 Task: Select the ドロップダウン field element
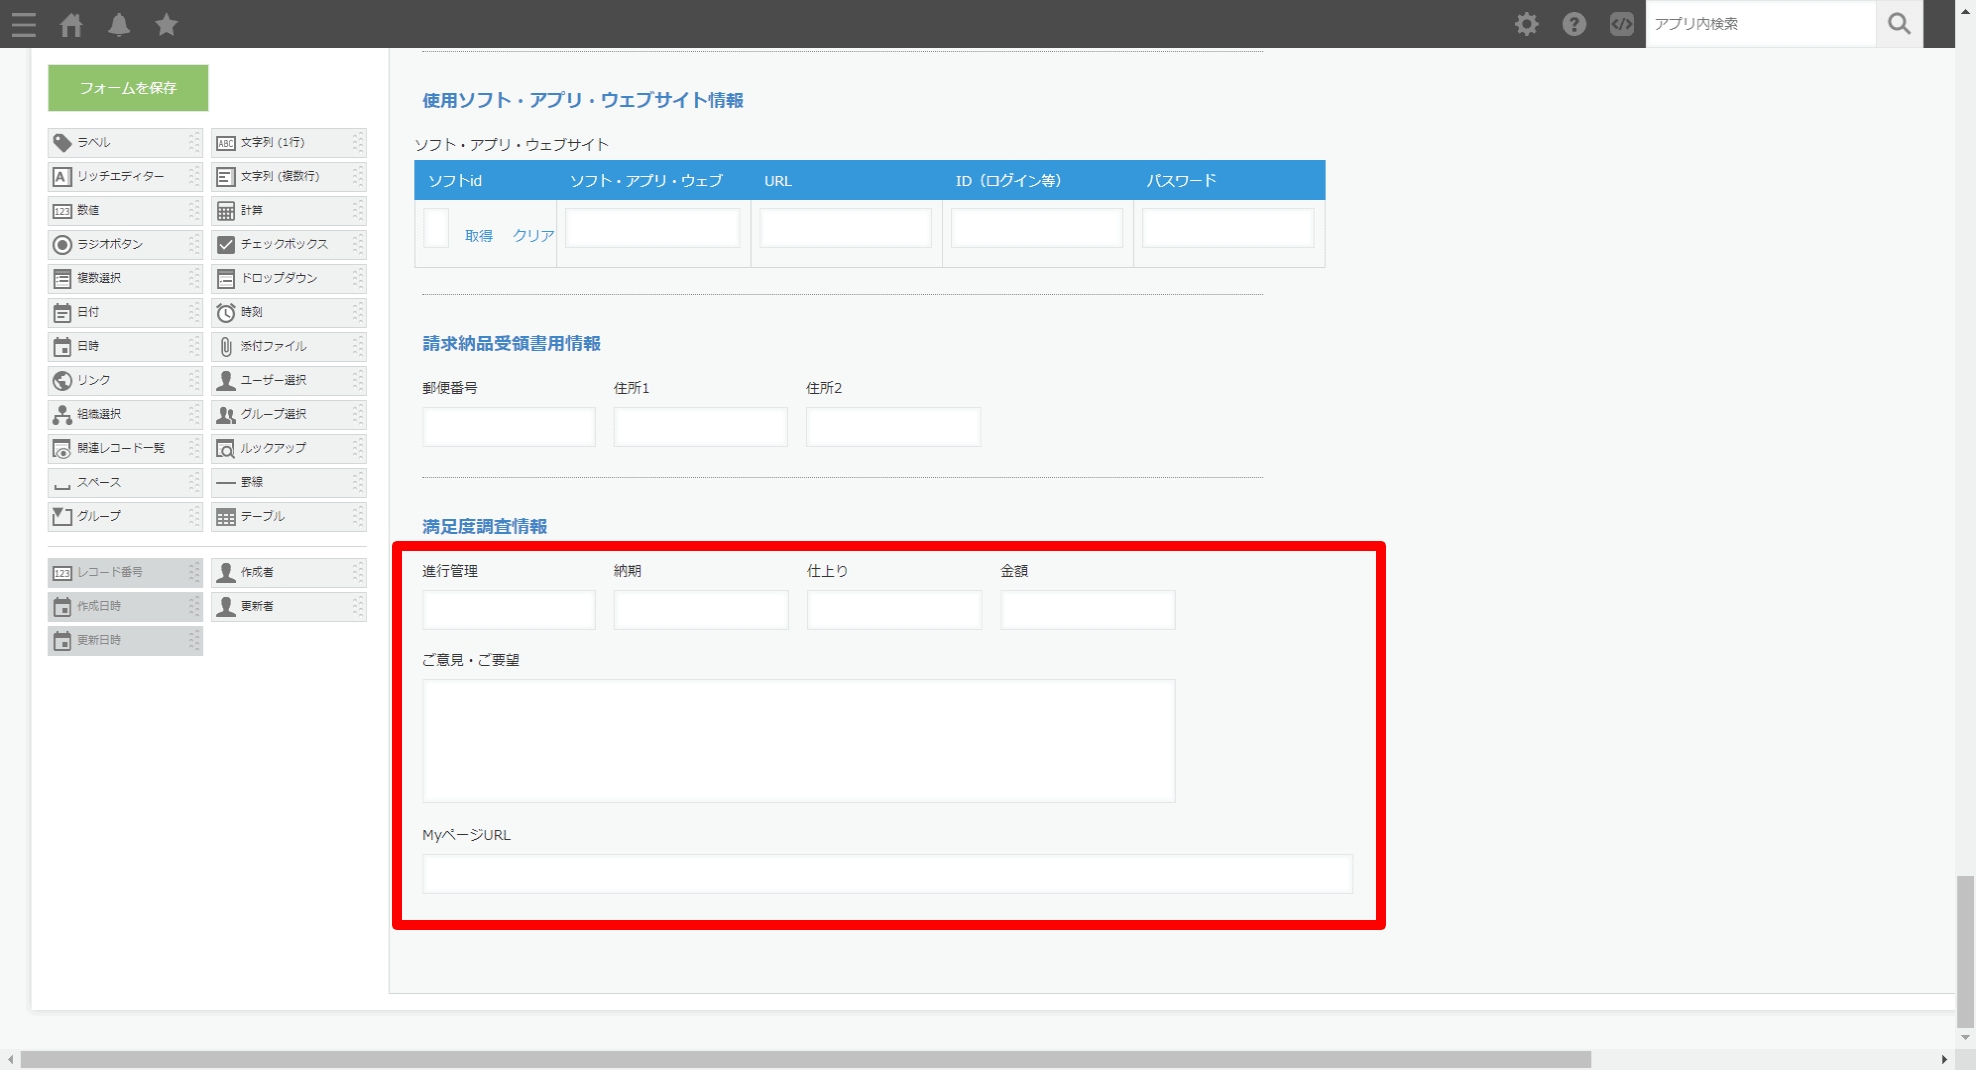tap(287, 278)
